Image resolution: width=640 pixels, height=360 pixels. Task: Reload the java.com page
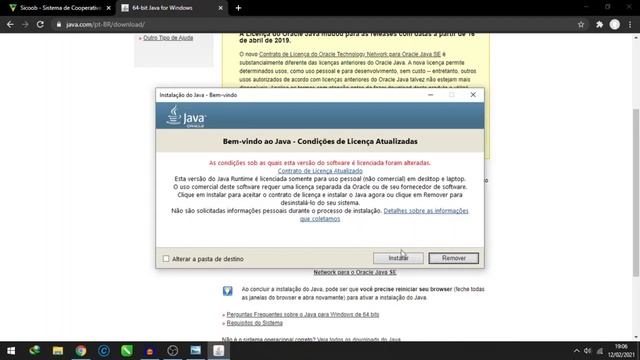point(40,24)
